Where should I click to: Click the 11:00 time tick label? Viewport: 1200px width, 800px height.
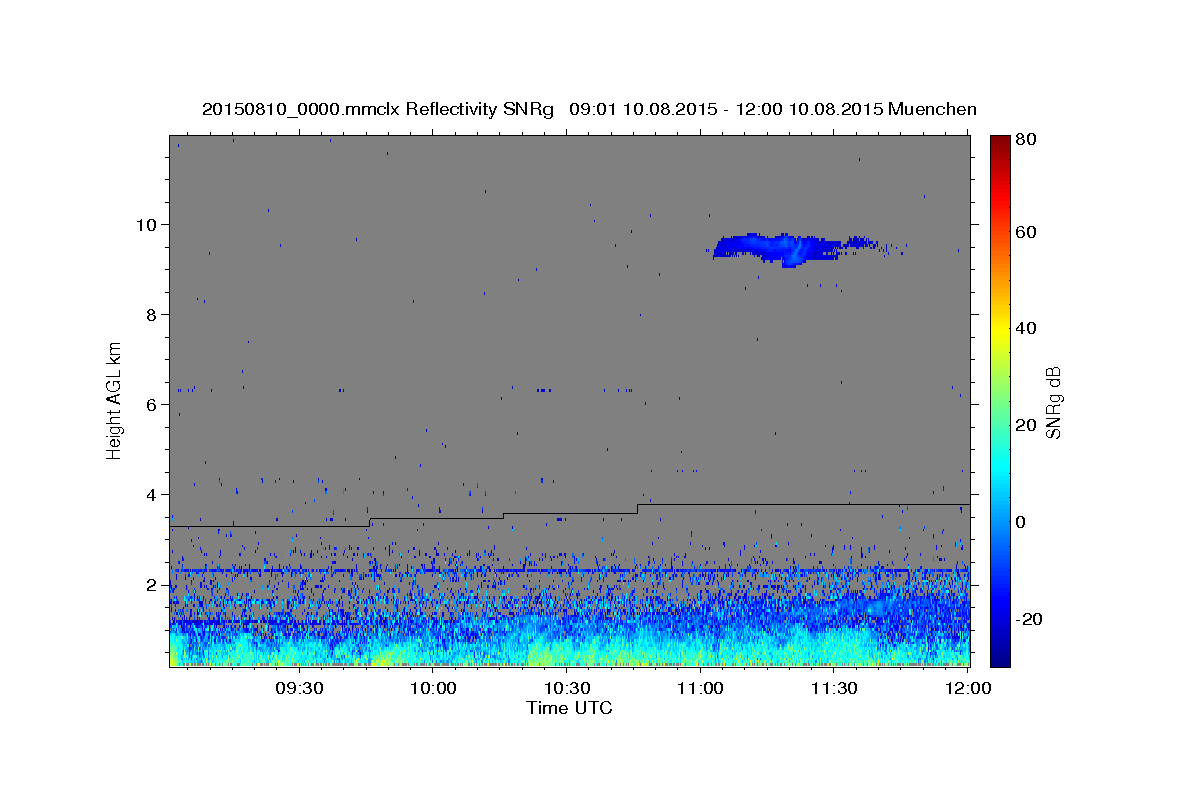[x=700, y=689]
